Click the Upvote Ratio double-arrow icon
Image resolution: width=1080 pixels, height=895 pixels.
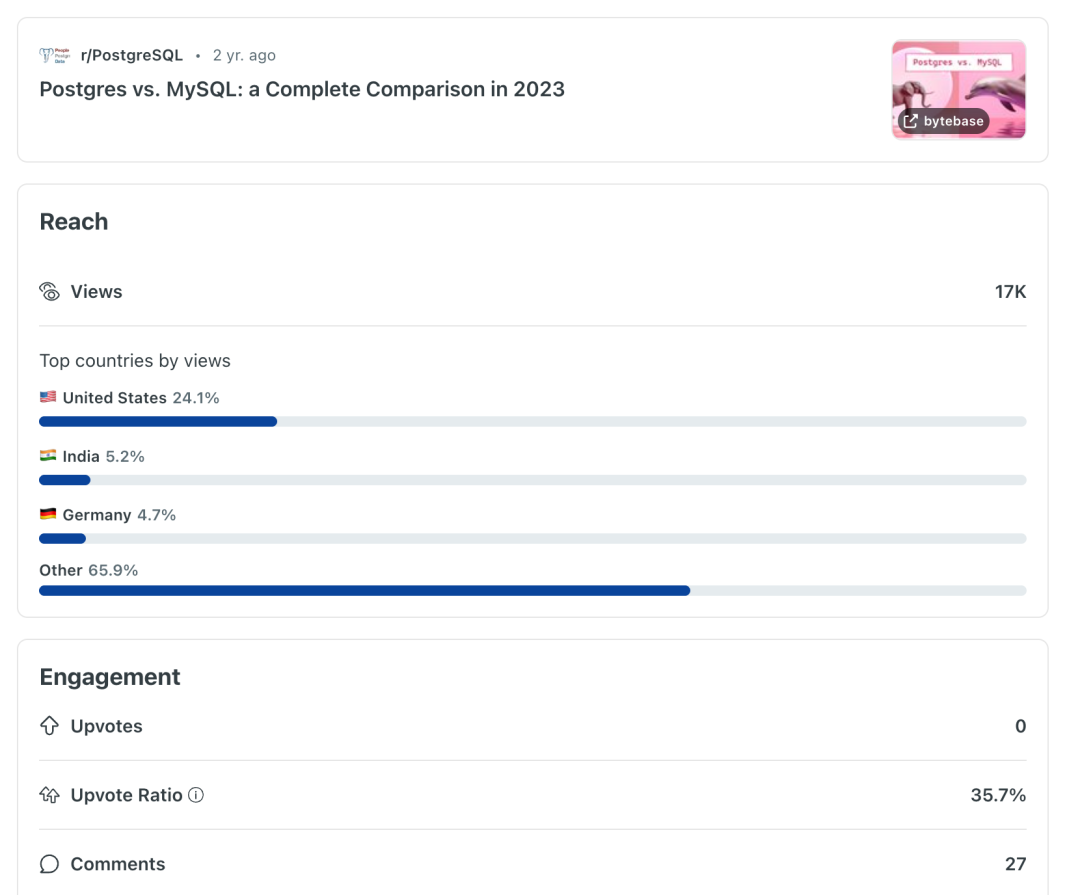tap(50, 794)
